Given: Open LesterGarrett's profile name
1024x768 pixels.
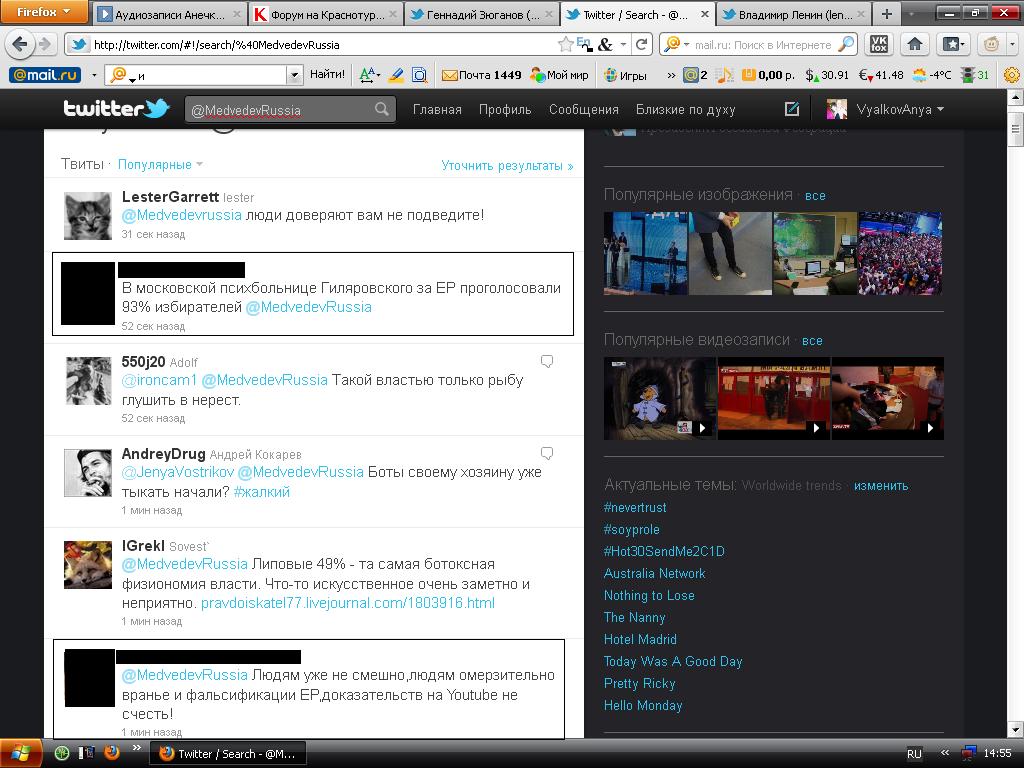Looking at the screenshot, I should click(x=170, y=197).
